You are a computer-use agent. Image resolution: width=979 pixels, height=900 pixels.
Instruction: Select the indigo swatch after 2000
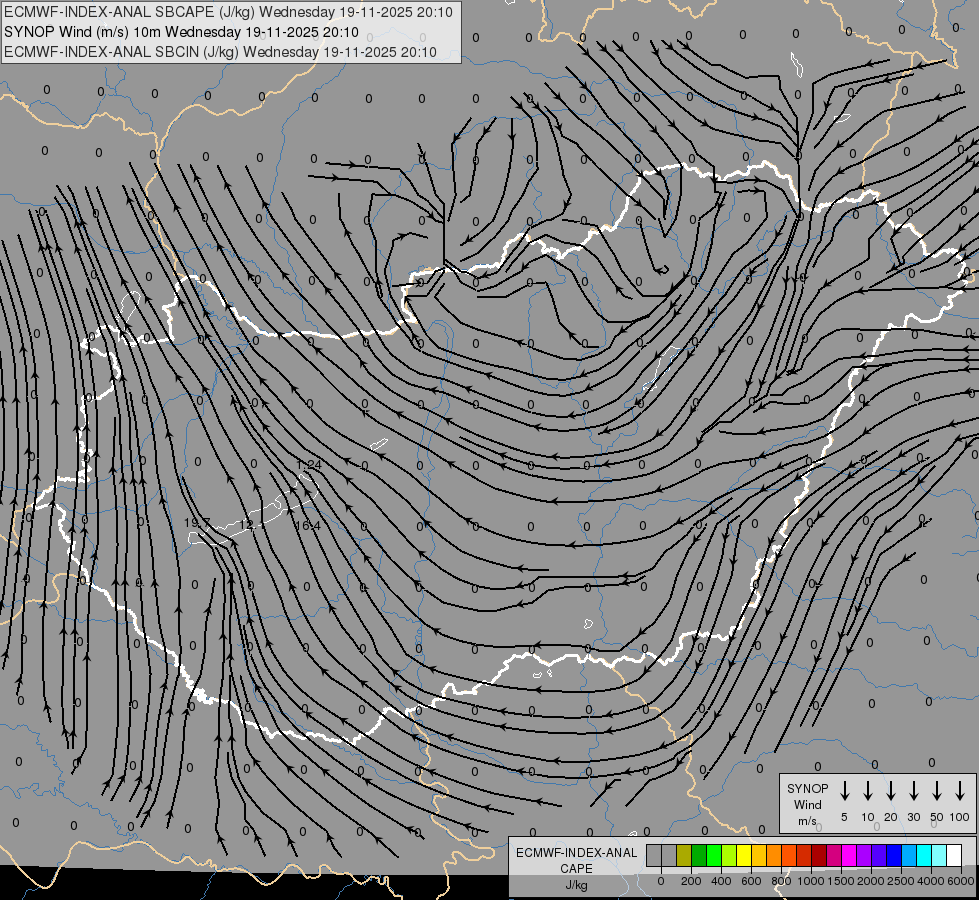(878, 855)
